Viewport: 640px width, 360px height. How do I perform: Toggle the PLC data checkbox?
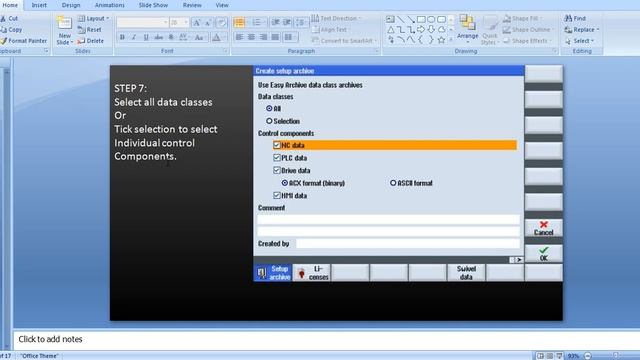277,158
